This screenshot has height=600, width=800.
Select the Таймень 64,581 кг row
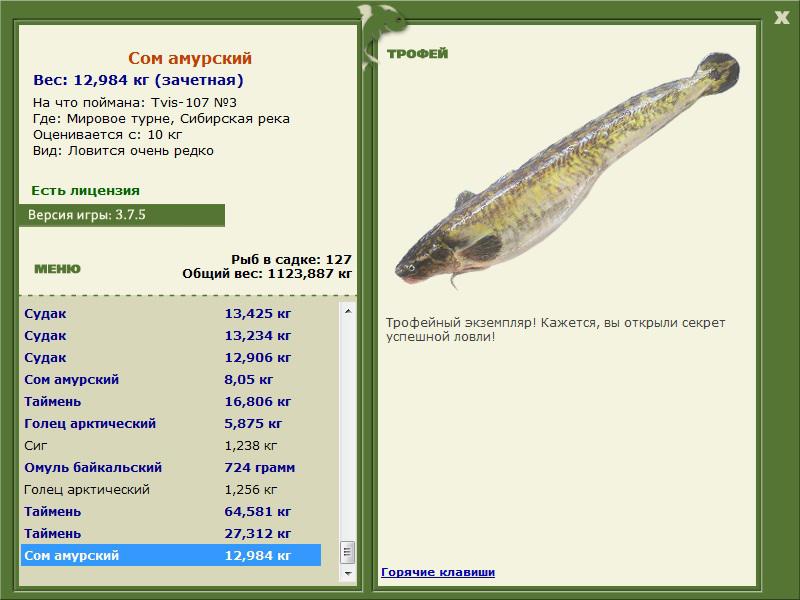171,511
